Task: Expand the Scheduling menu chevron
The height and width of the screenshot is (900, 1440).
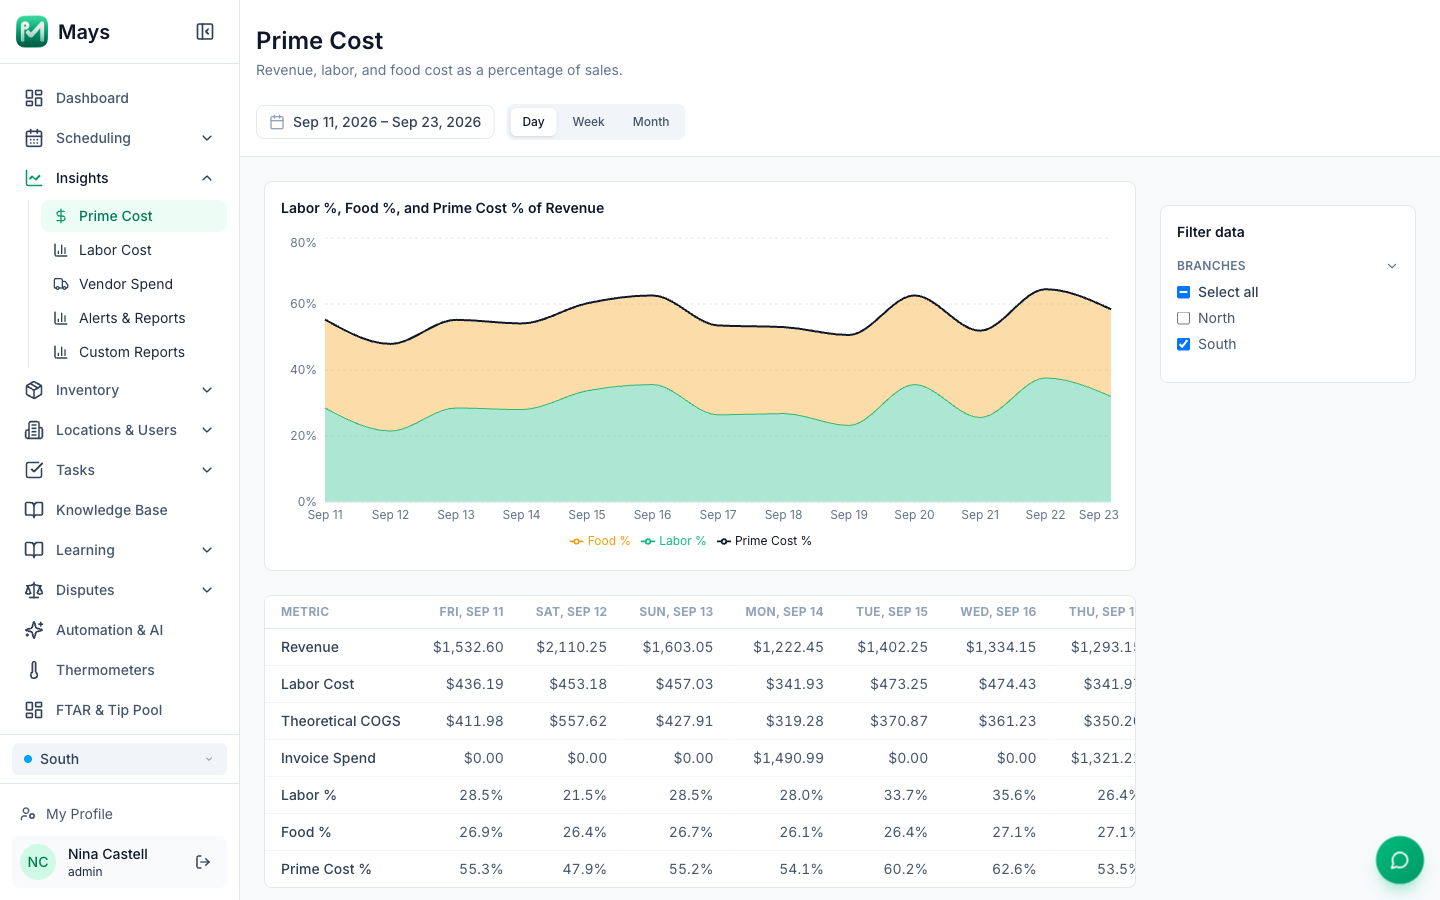Action: [207, 138]
